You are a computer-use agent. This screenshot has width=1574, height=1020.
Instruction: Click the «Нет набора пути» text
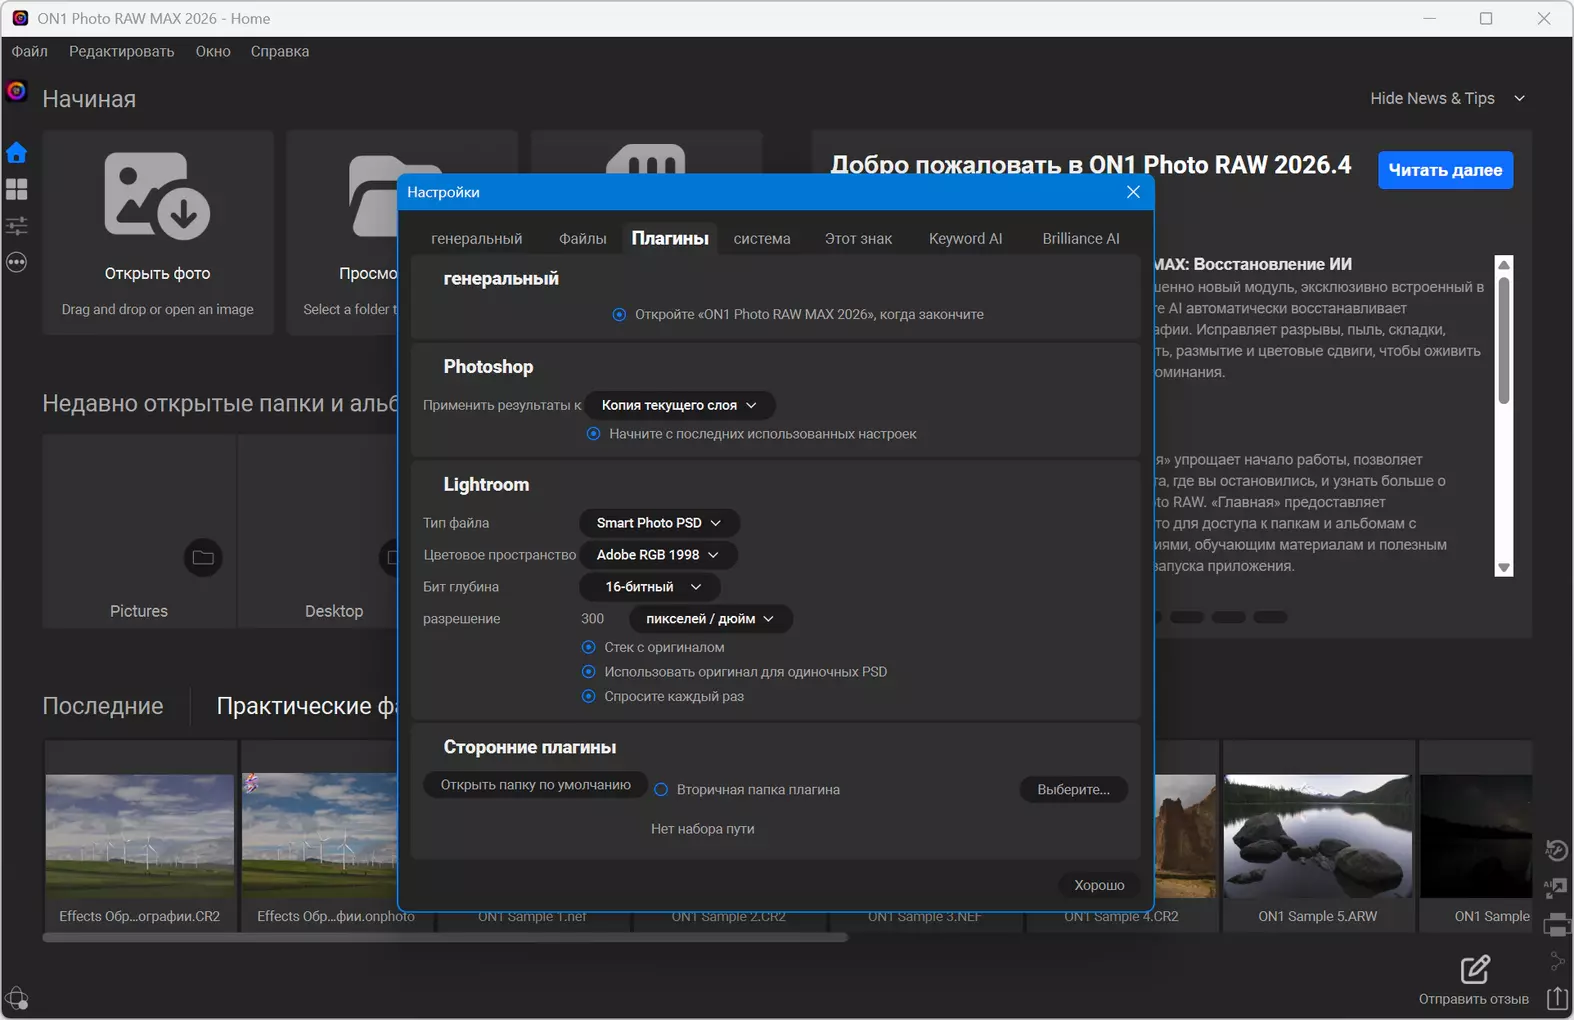(x=703, y=829)
